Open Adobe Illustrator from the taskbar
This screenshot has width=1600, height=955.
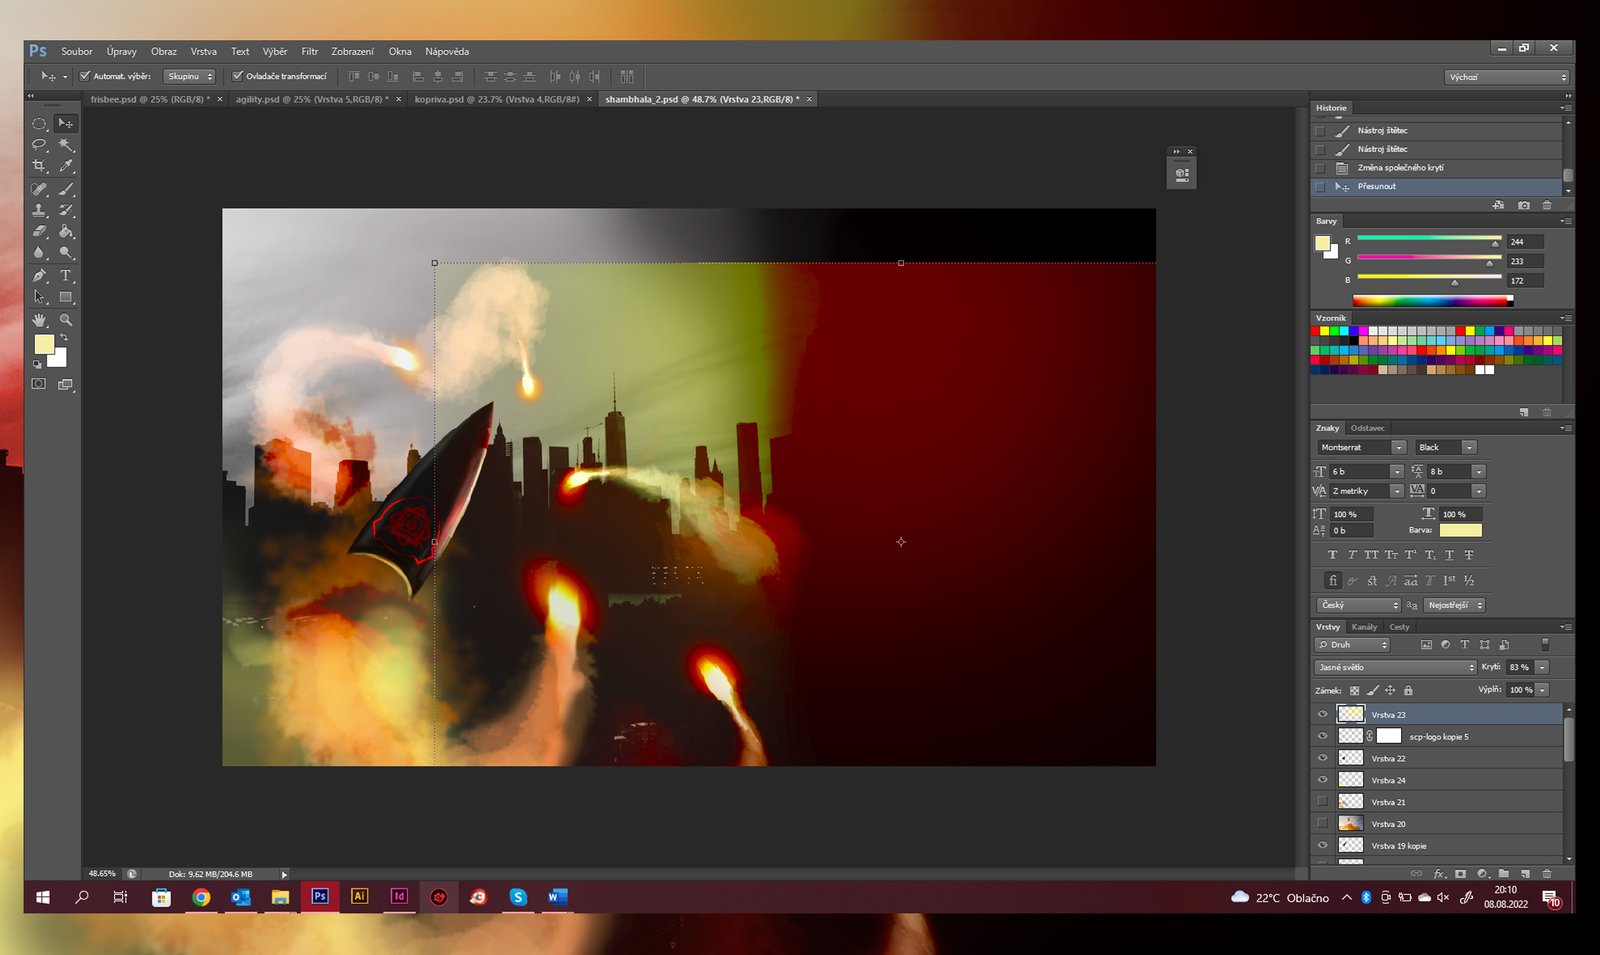tap(359, 896)
